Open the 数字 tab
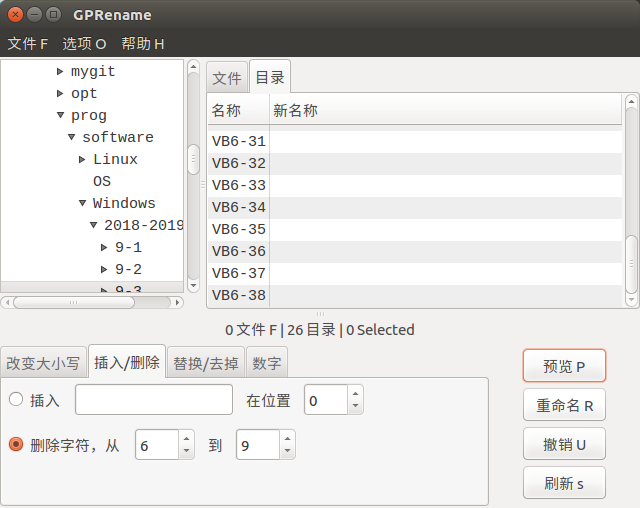 coord(267,363)
